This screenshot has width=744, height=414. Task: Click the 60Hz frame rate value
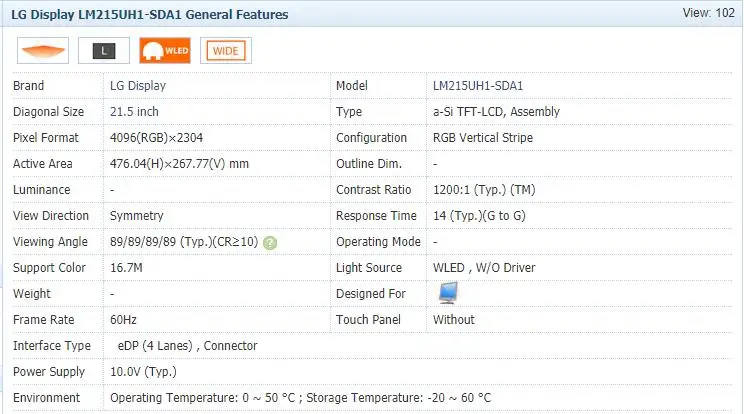[x=124, y=320]
